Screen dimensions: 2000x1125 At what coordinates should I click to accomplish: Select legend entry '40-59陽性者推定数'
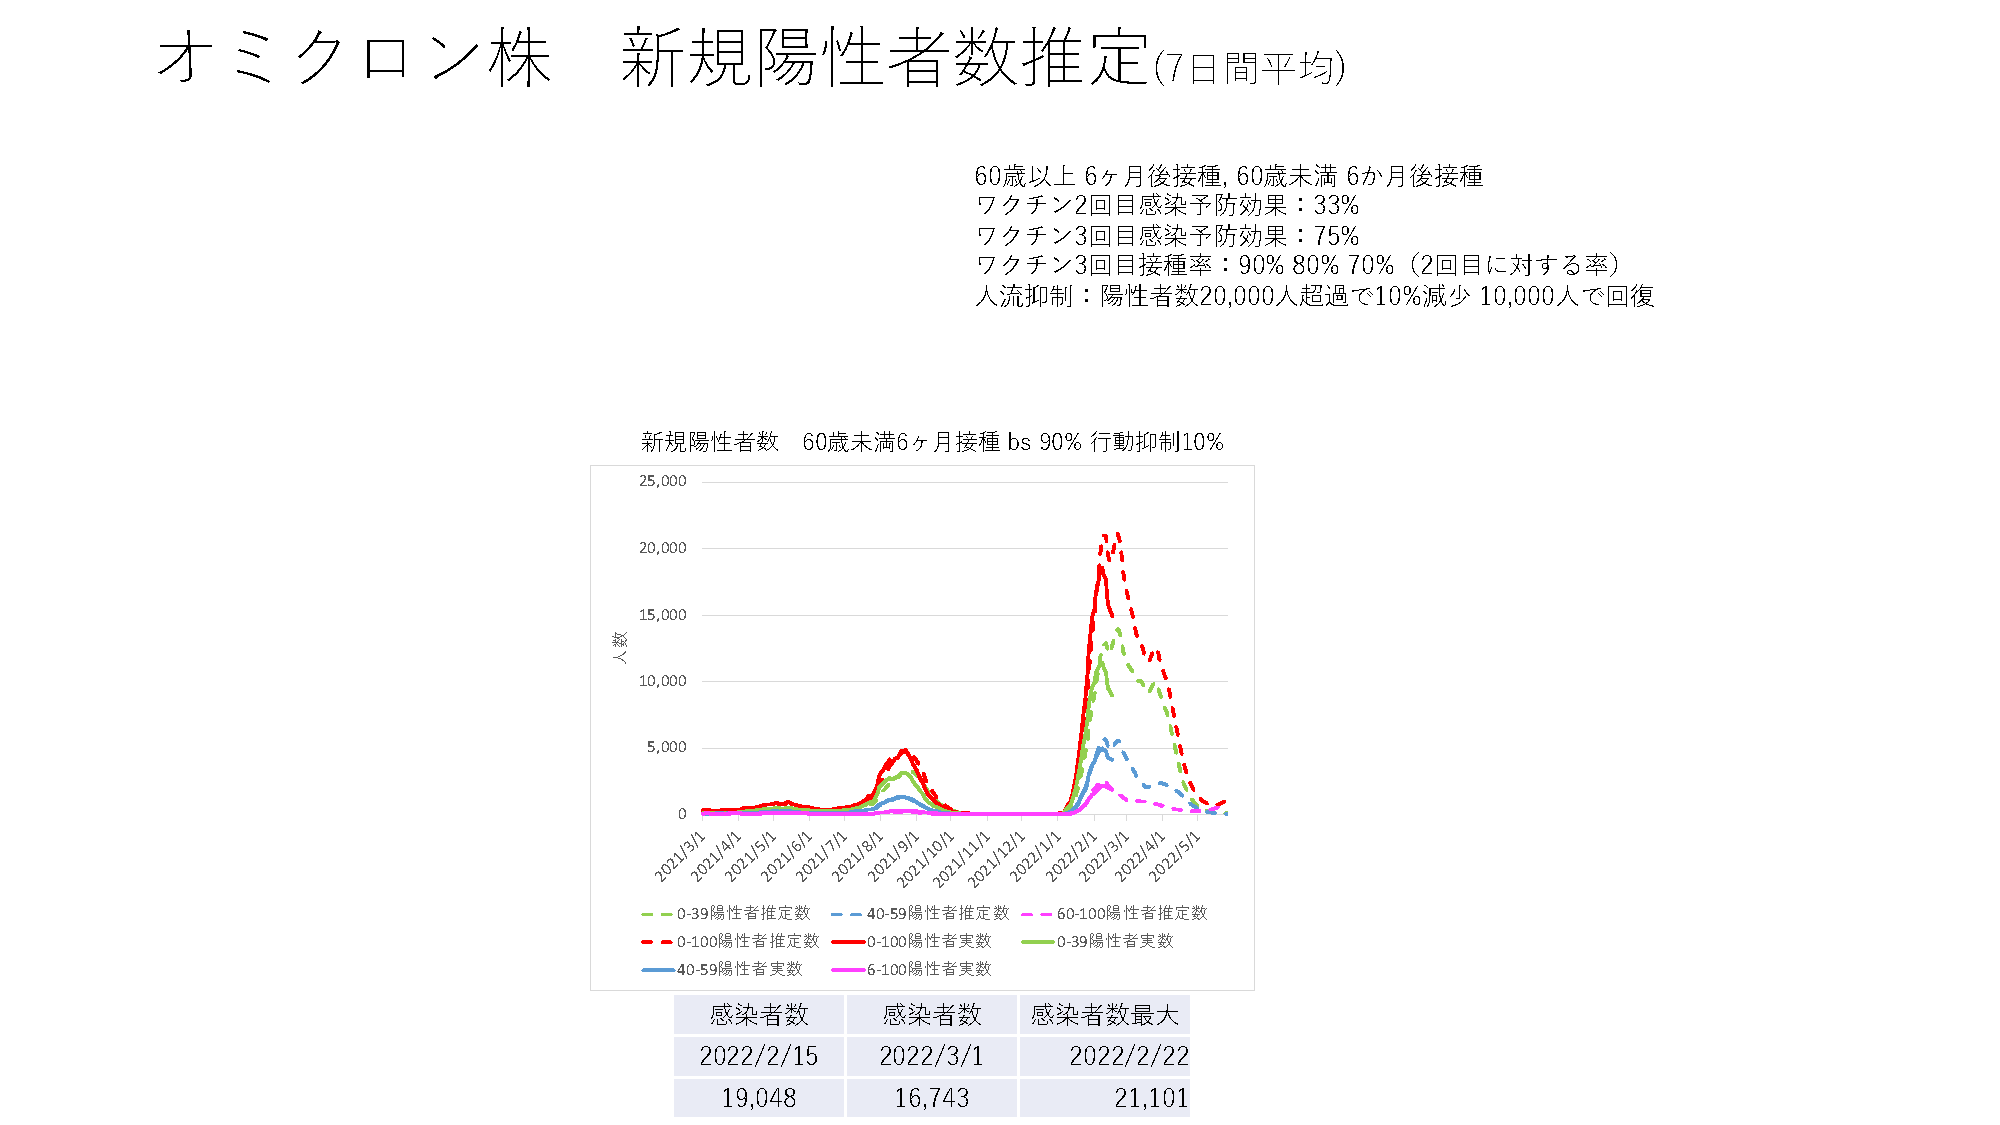920,913
